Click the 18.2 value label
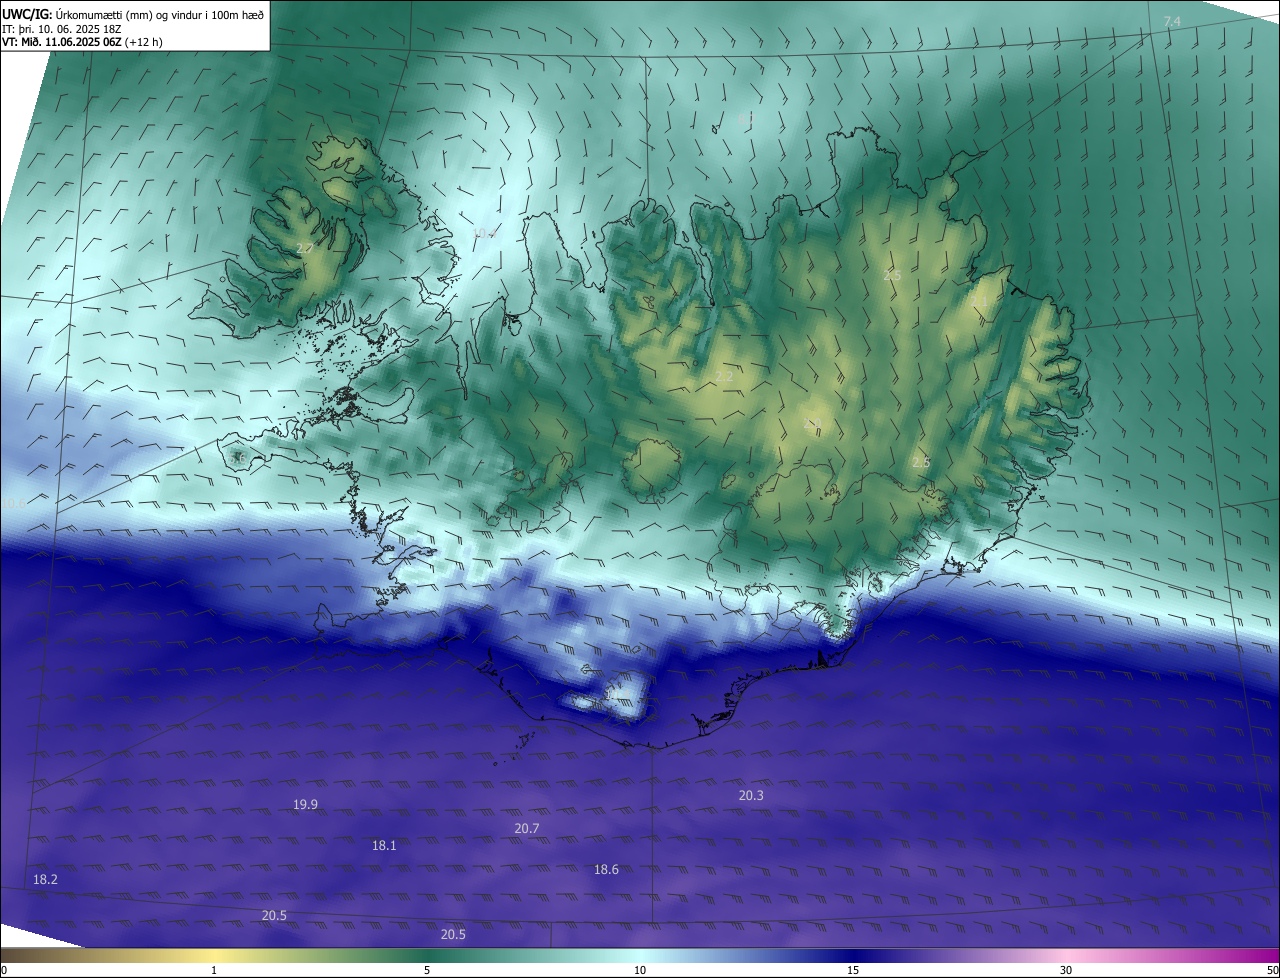Screen dimensions: 1280x978 coord(45,879)
